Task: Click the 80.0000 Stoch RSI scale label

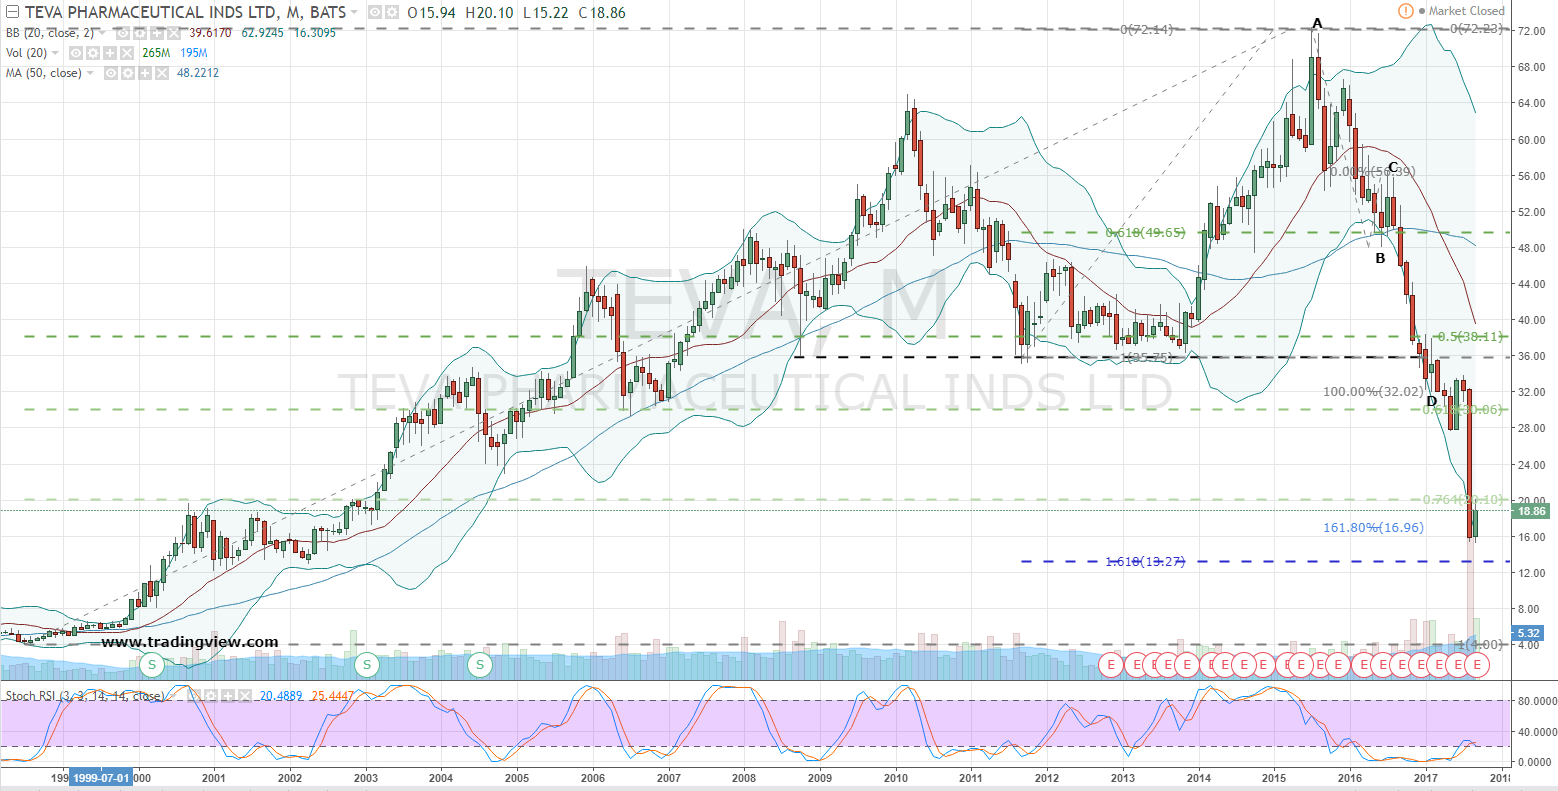Action: (x=1536, y=701)
